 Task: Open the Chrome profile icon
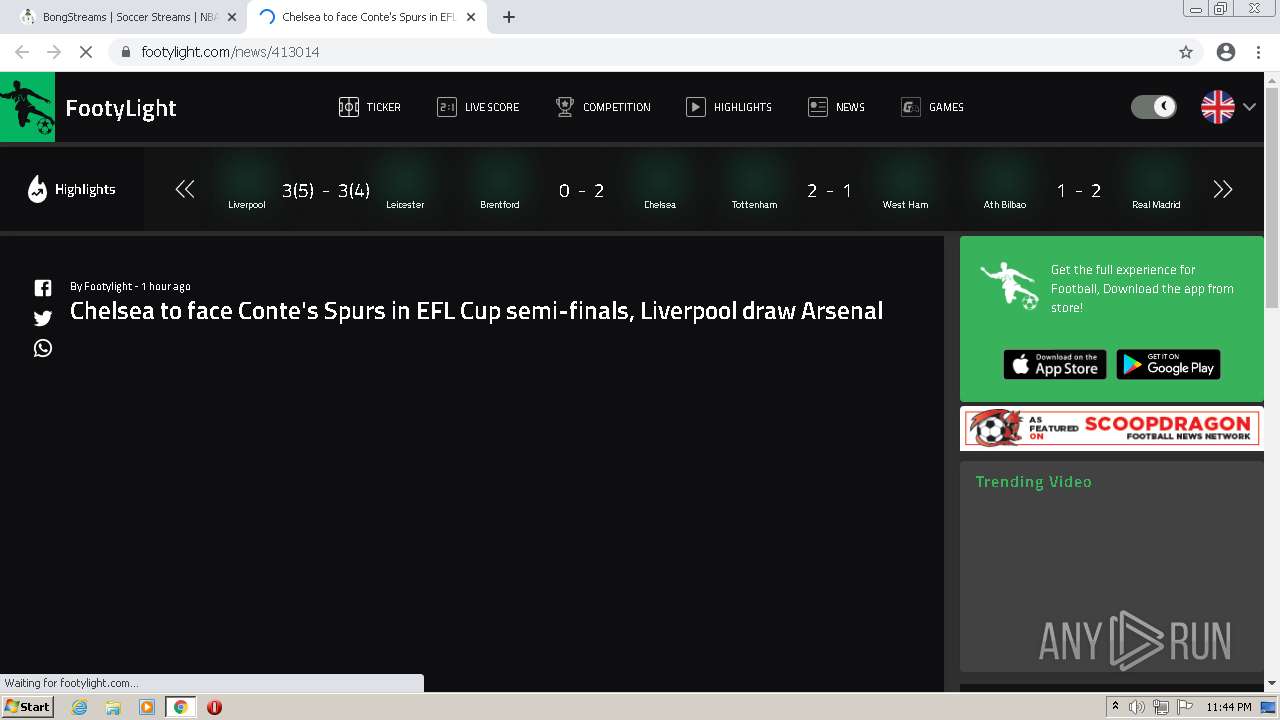pos(1226,52)
